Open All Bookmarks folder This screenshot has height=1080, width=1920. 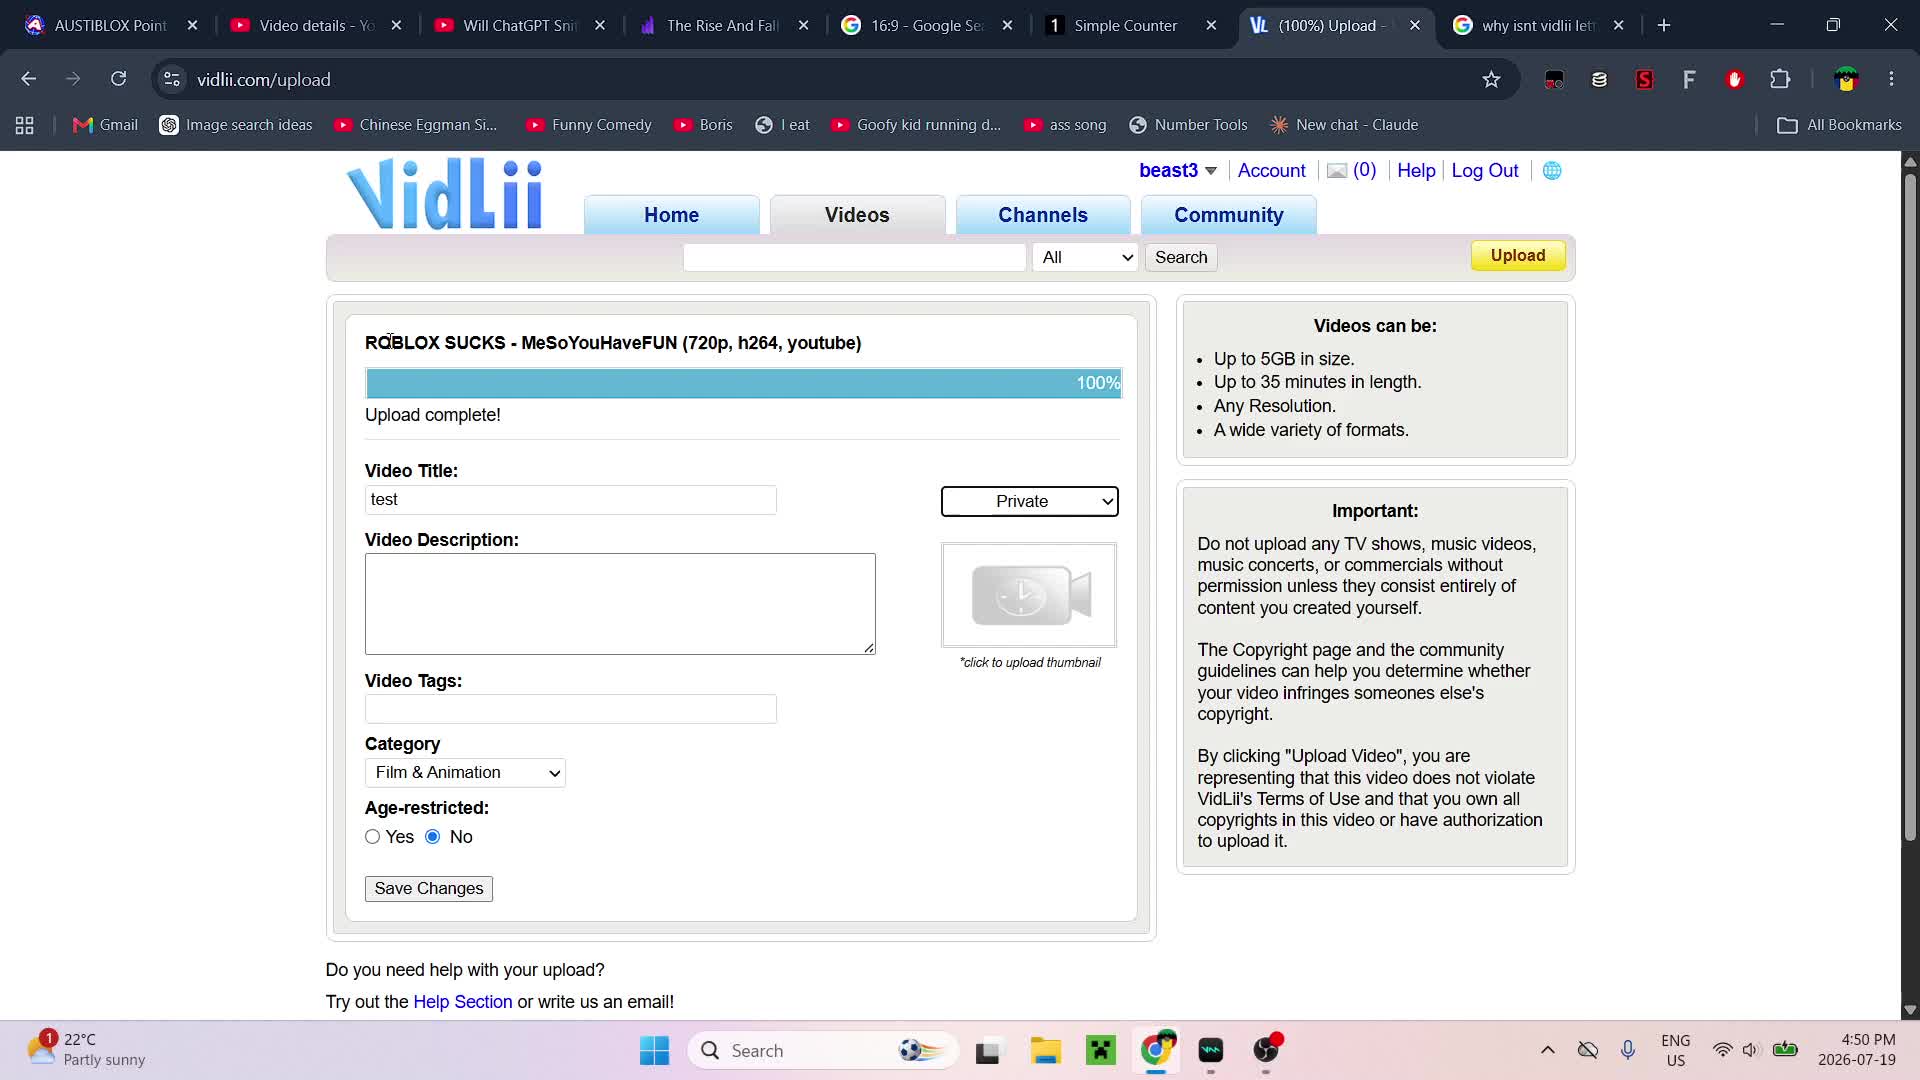click(1839, 125)
